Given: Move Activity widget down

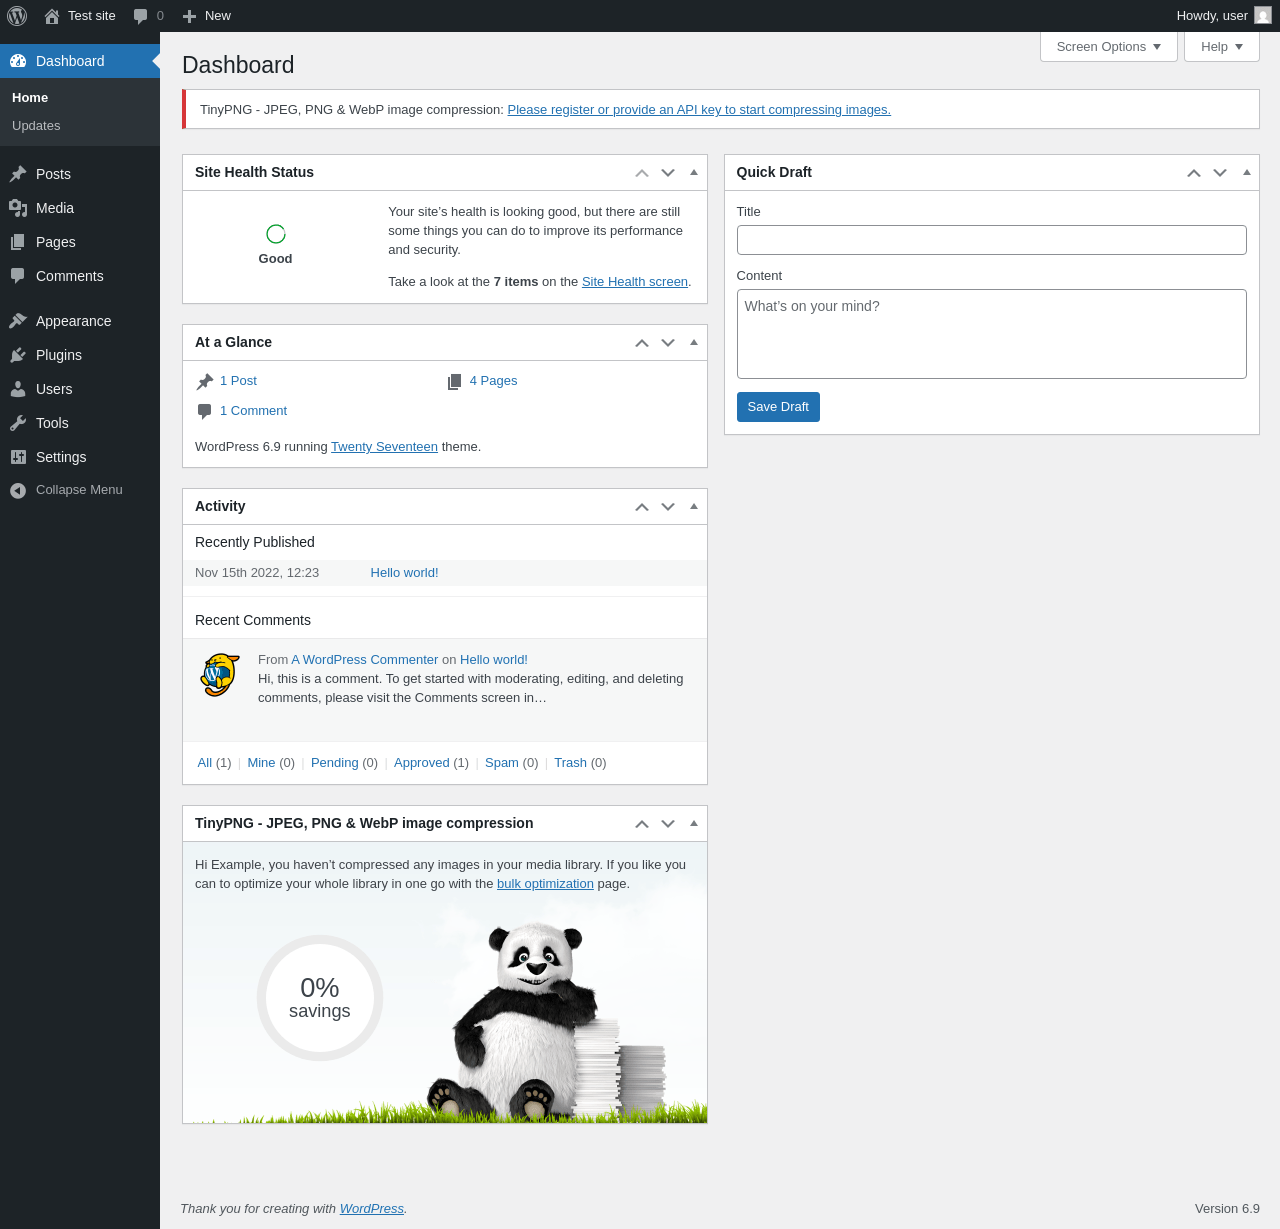Looking at the screenshot, I should (x=668, y=507).
